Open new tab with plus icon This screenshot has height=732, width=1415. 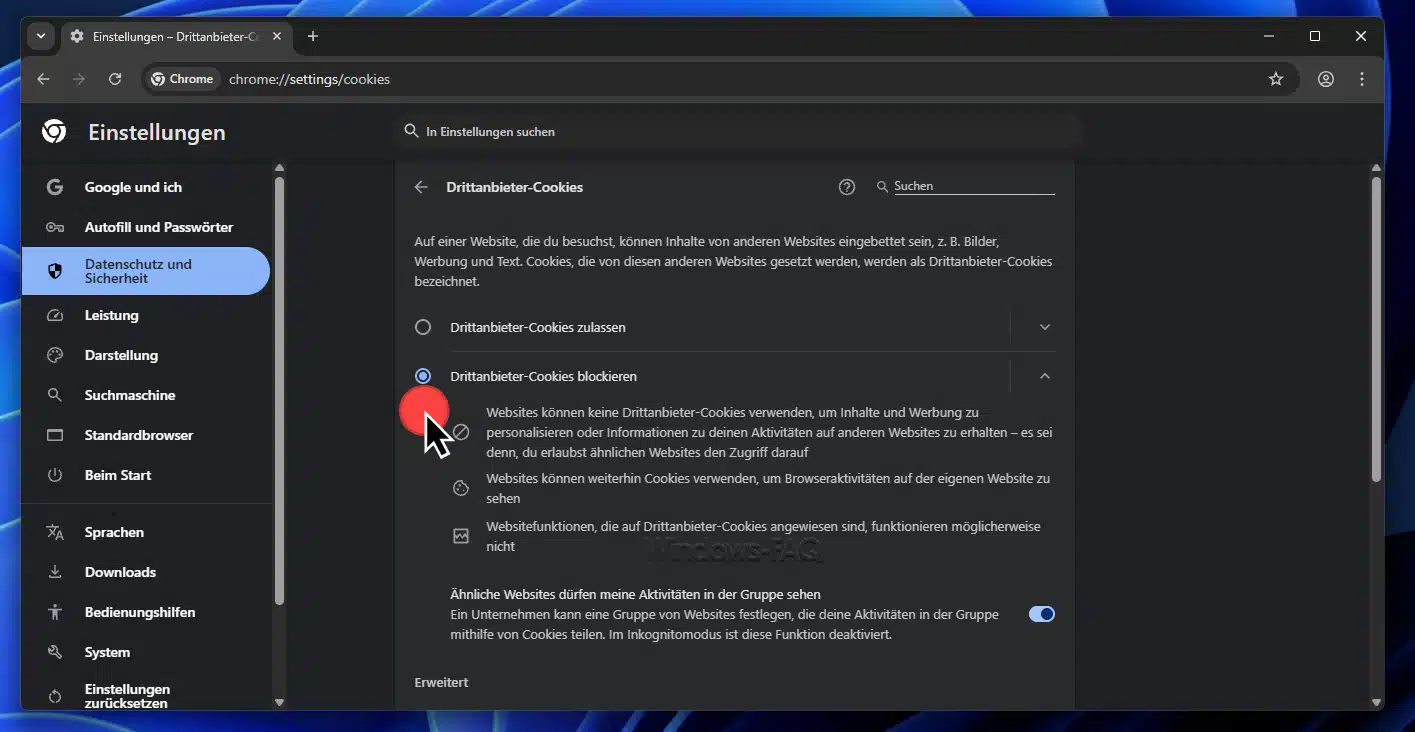[313, 36]
